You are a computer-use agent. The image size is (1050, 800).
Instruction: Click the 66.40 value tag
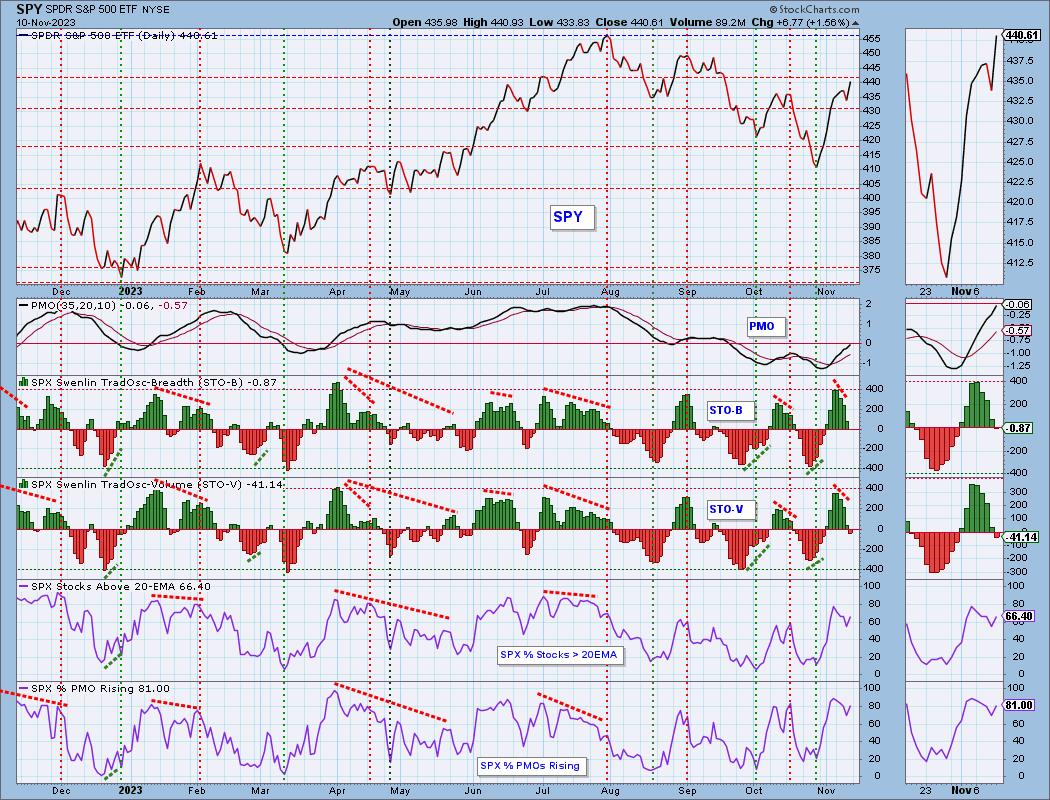click(1019, 616)
